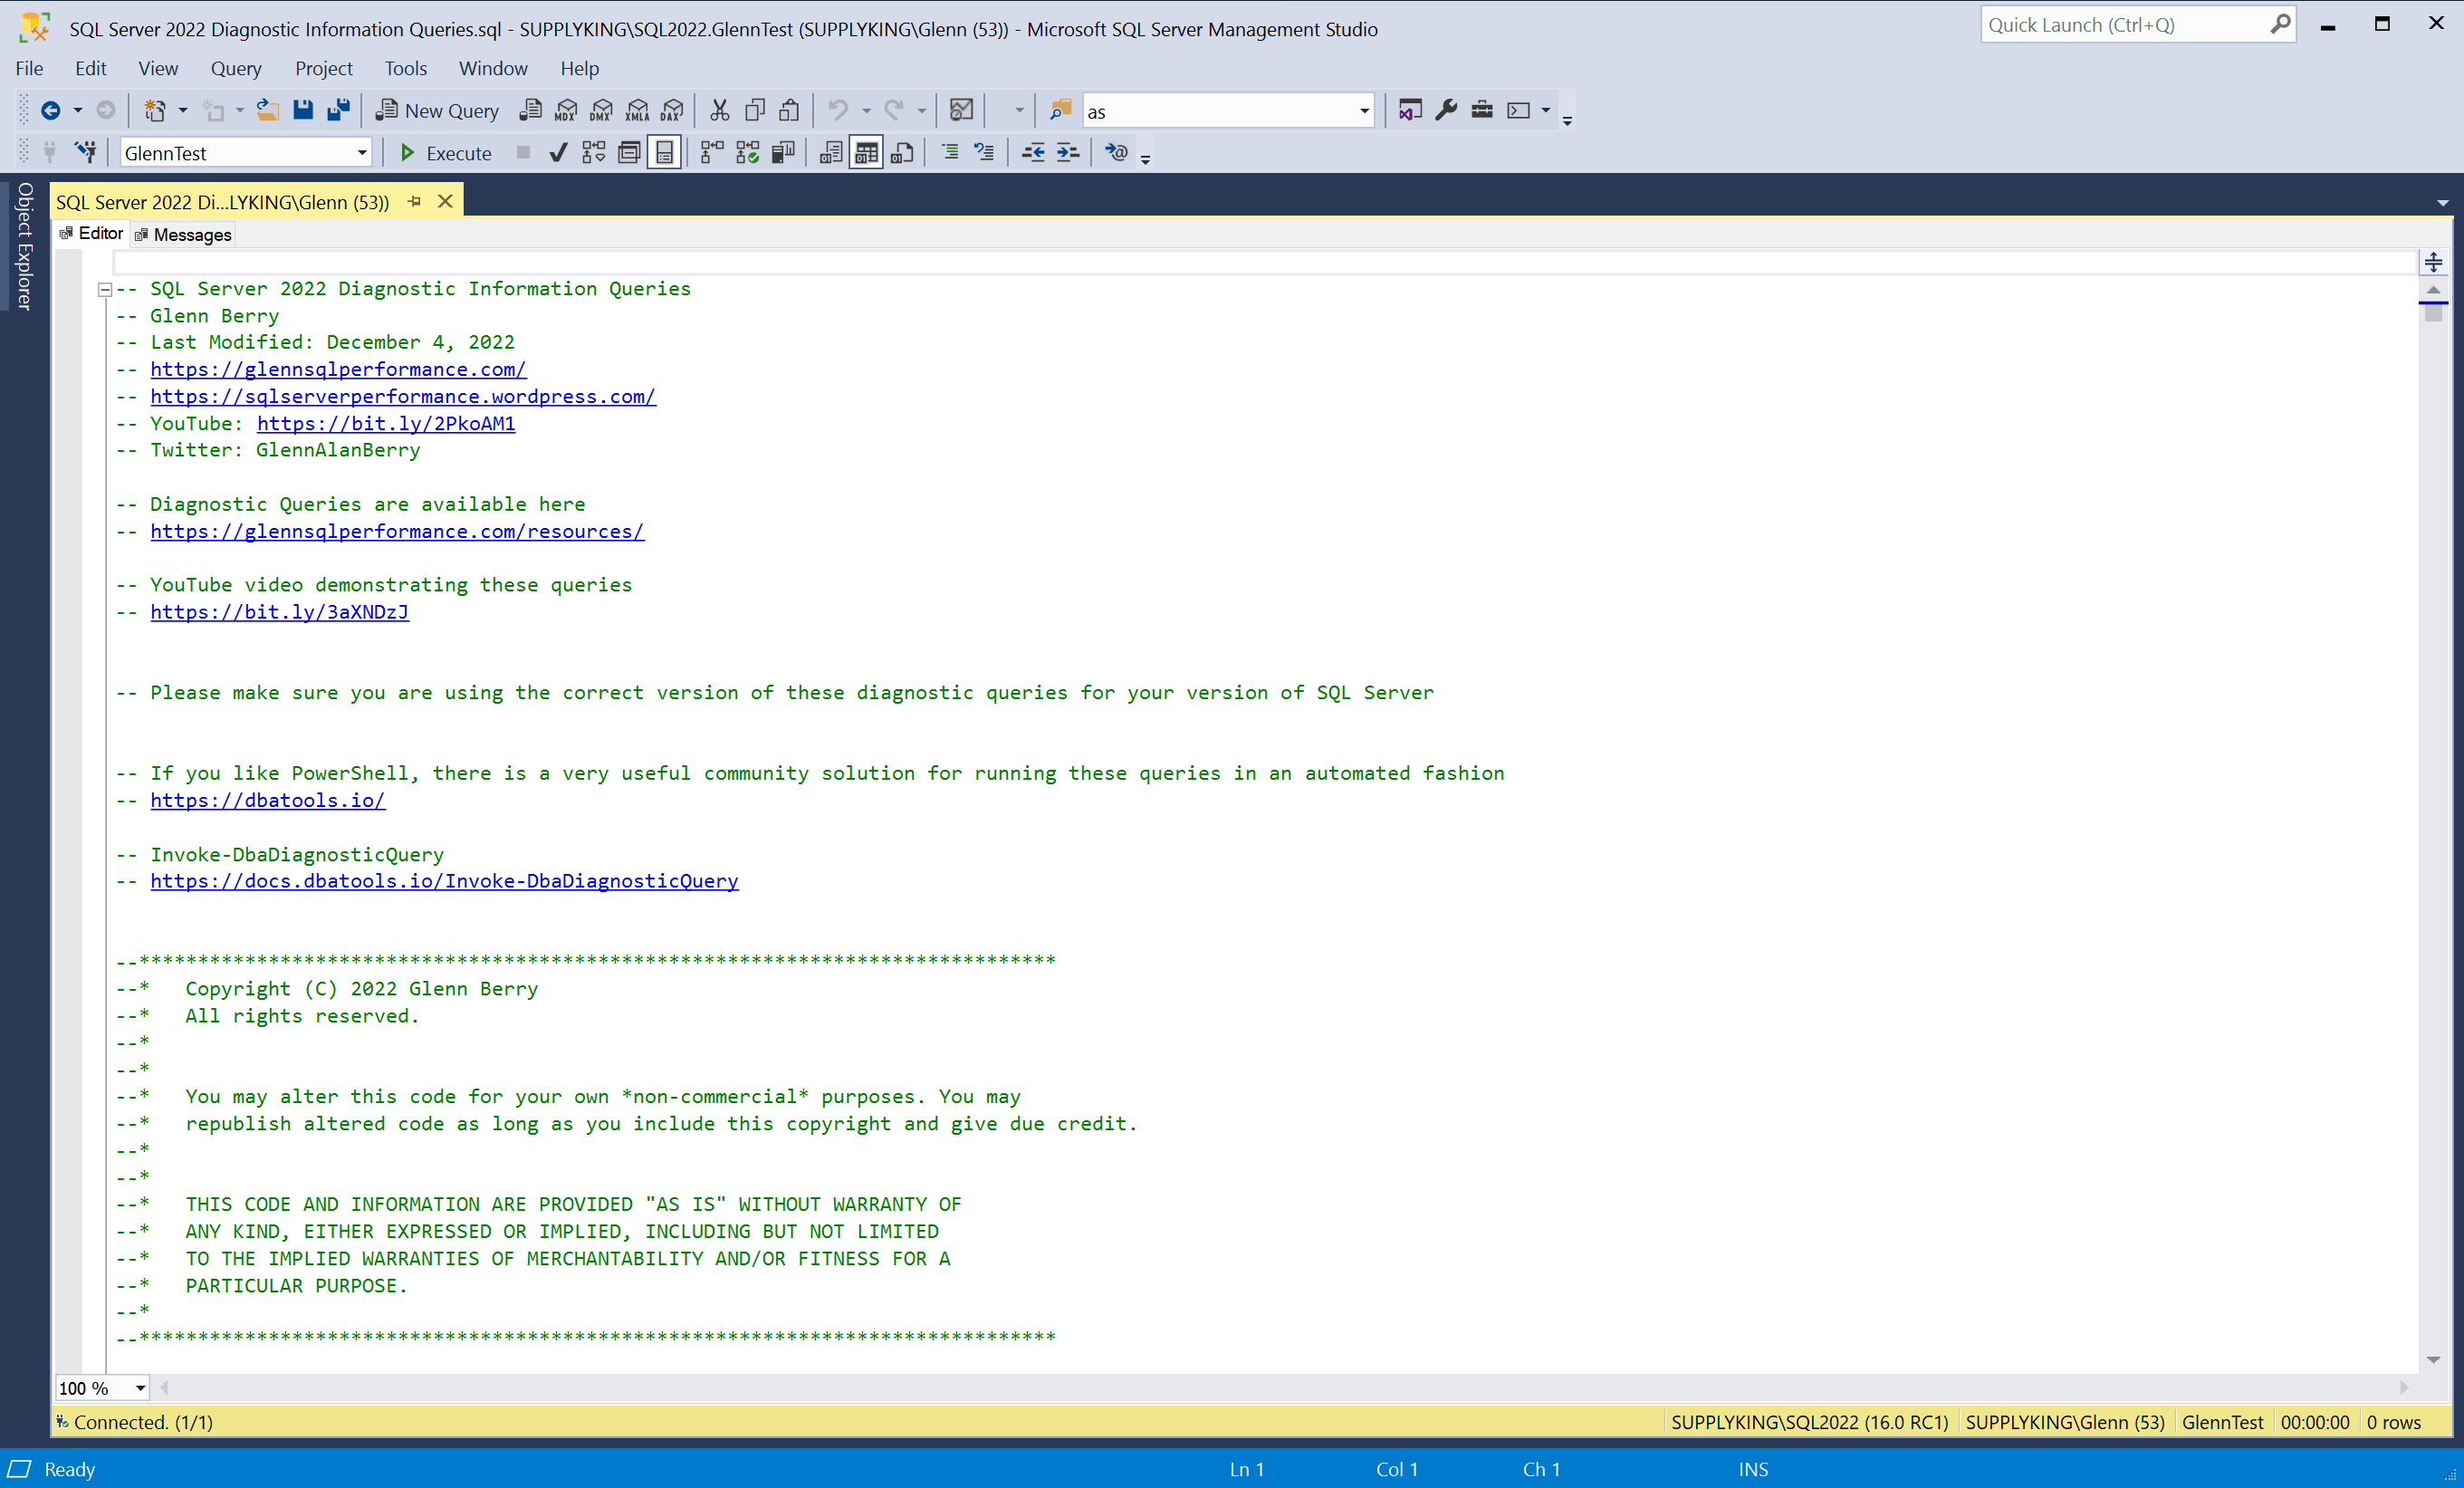Click the Change Connection icon
Screen dimensions: 2464x1488
coord(87,153)
